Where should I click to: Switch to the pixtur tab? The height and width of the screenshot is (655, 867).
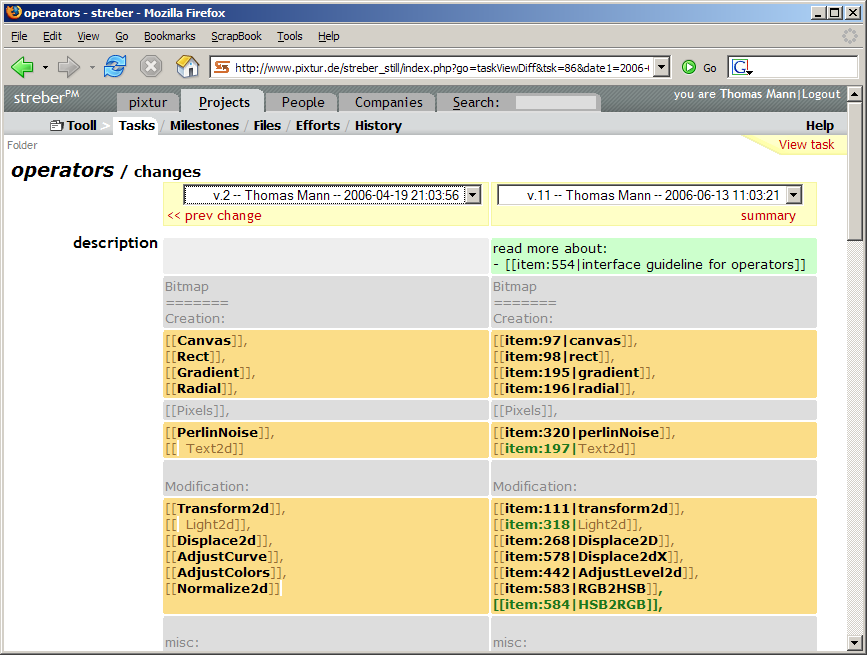(x=148, y=102)
